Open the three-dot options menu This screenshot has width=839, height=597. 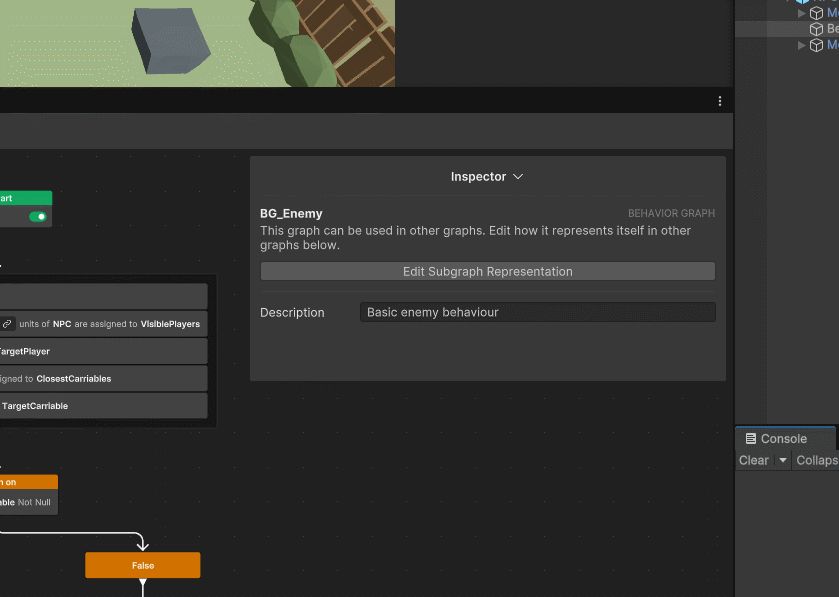click(720, 101)
